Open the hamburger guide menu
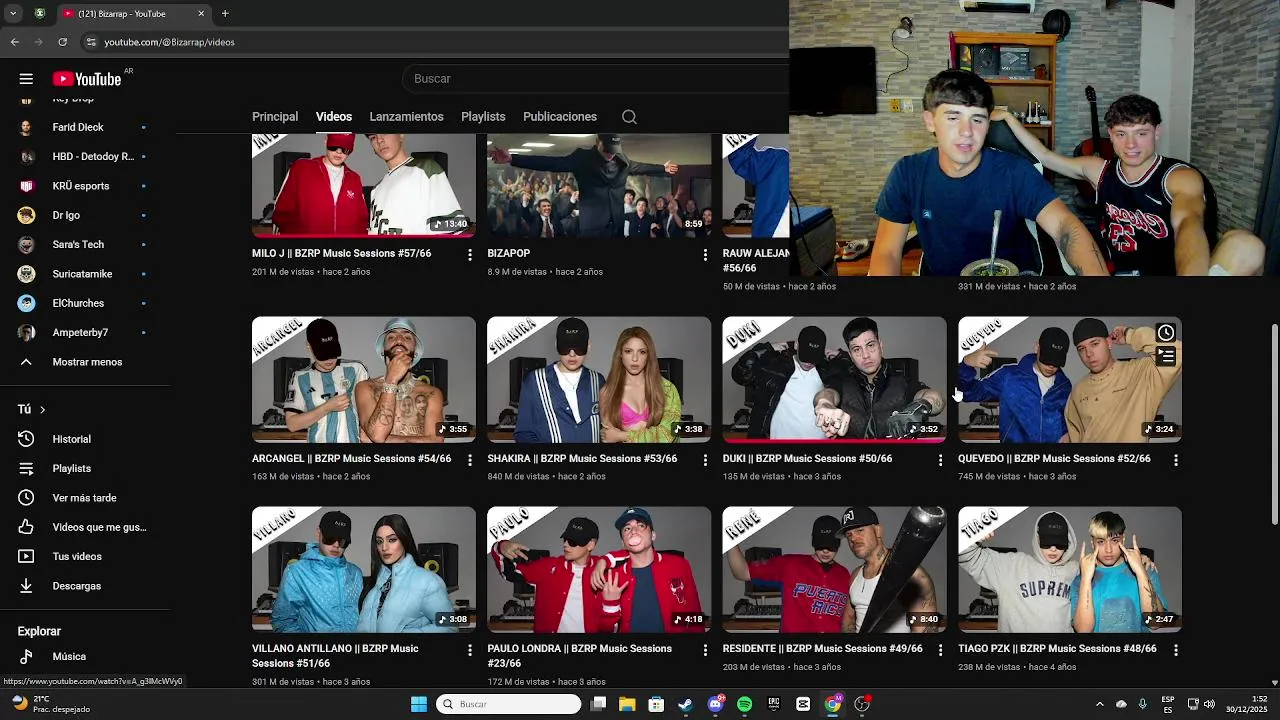Image resolution: width=1280 pixels, height=720 pixels. (26, 79)
